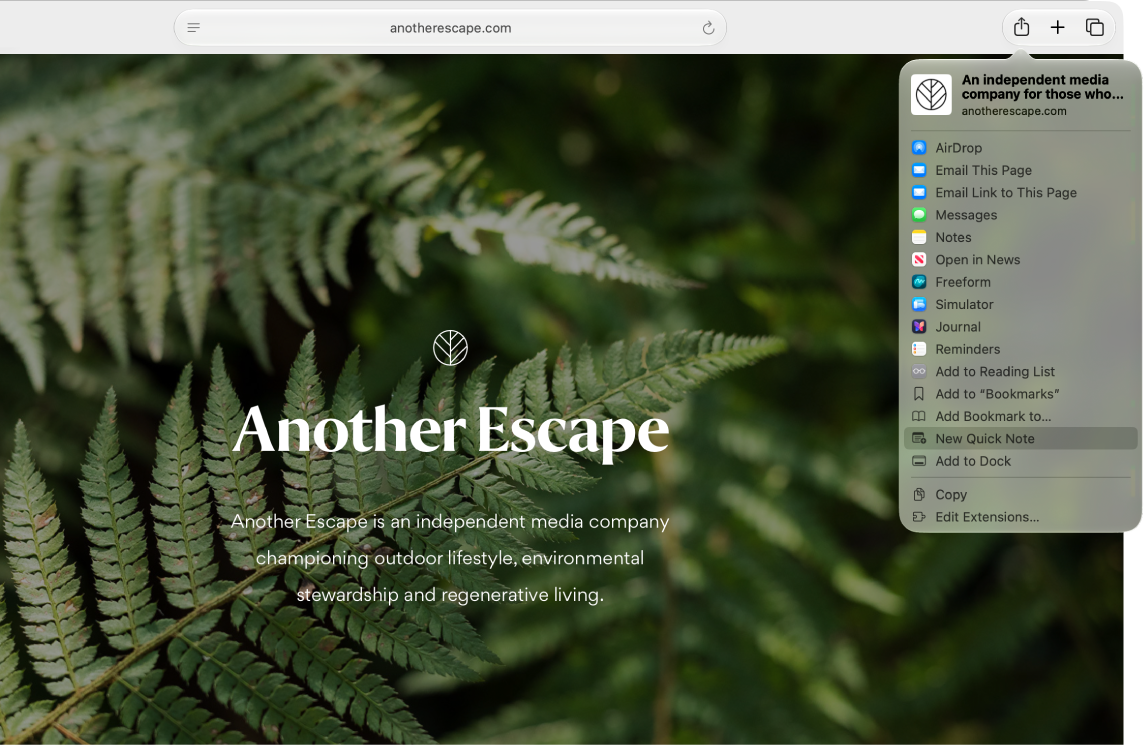This screenshot has width=1146, height=748.
Task: Select Email This Page
Action: 1023,170
